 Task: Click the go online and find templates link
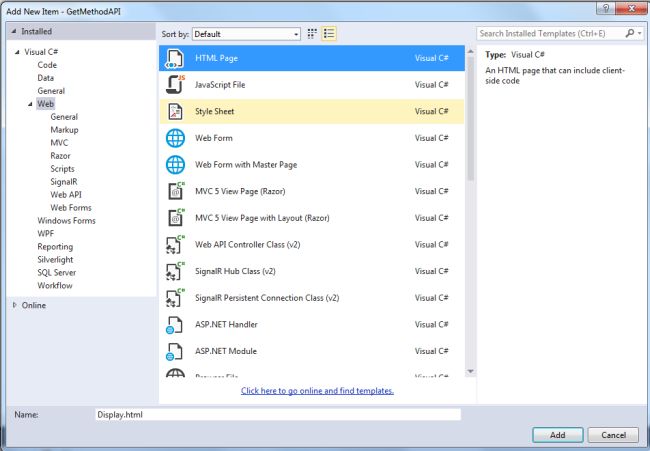pyautogui.click(x=317, y=390)
